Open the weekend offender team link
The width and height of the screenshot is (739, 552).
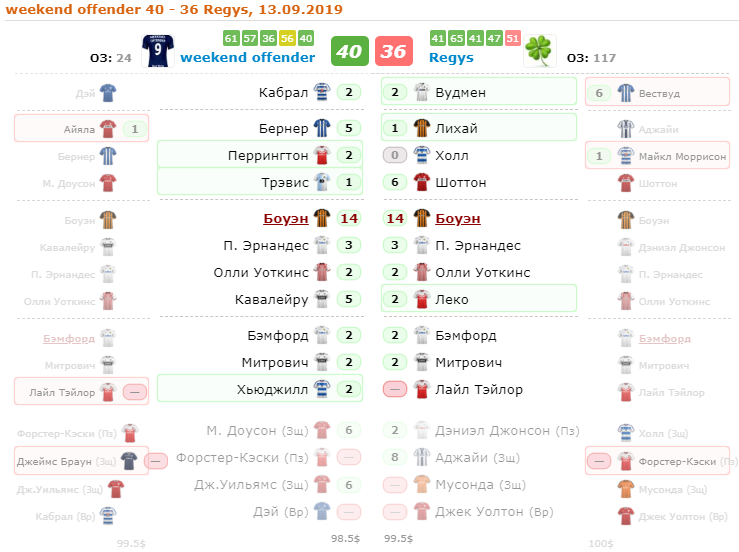click(x=247, y=57)
